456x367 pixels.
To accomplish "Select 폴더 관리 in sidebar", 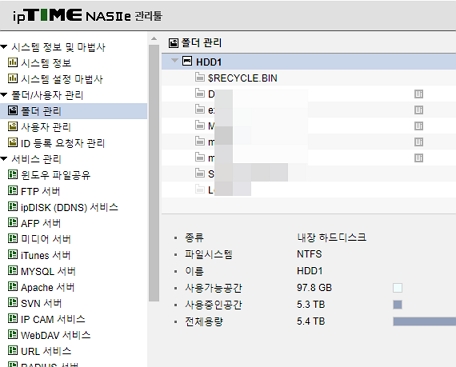I will point(73,111).
